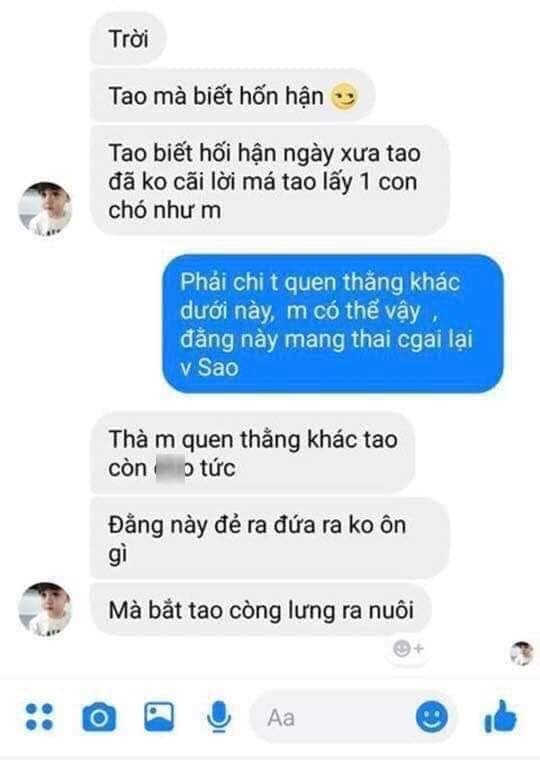Select the 'Tao biết hối hận ngày xưa' bubble
Screen dimensions: 540x760
click(x=270, y=181)
